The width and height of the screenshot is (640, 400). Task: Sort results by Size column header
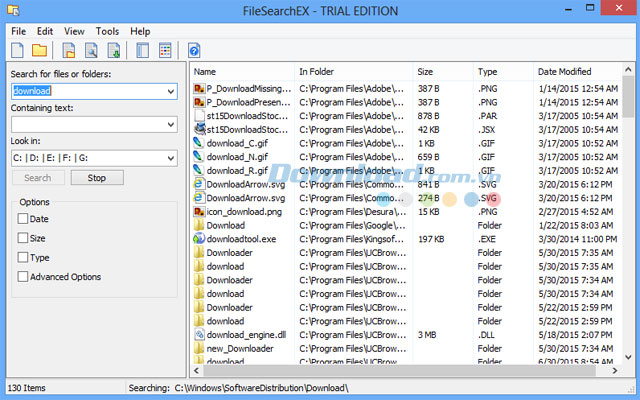[x=443, y=72]
